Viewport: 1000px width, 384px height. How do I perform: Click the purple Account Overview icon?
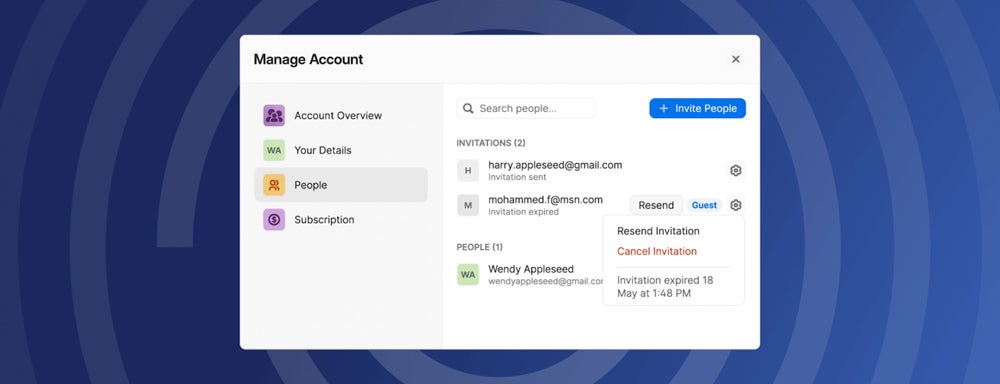[x=274, y=115]
